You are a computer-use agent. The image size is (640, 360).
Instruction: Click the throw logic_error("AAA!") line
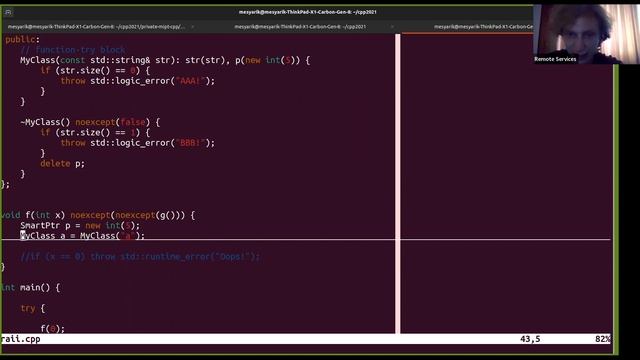[x=138, y=81]
